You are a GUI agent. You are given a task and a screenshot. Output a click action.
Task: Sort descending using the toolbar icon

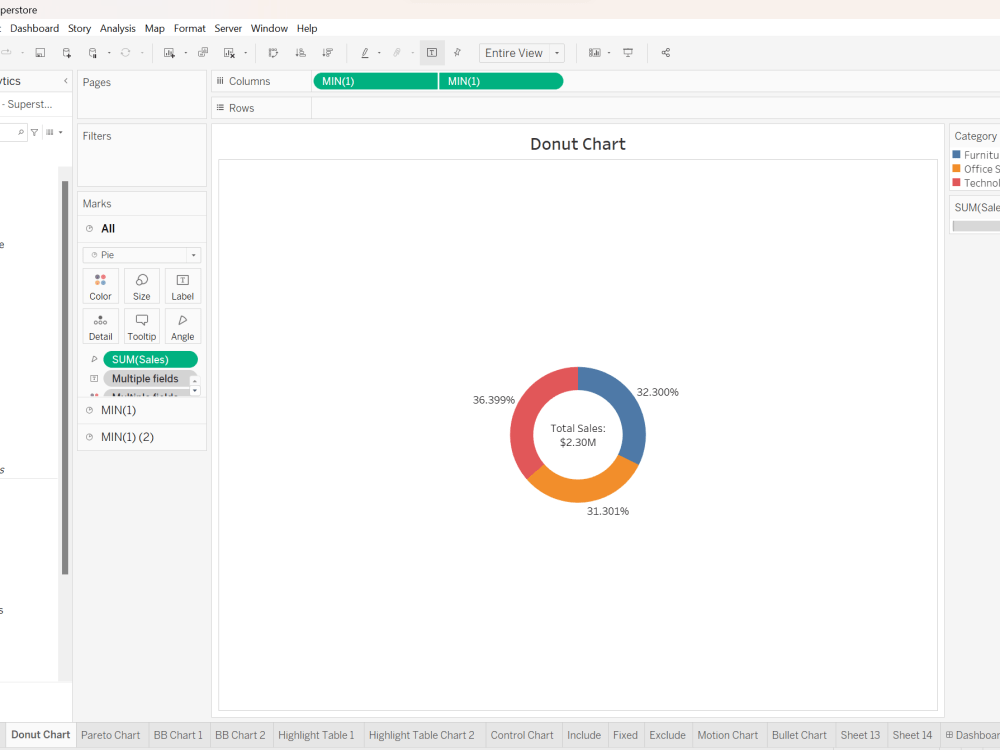327,52
